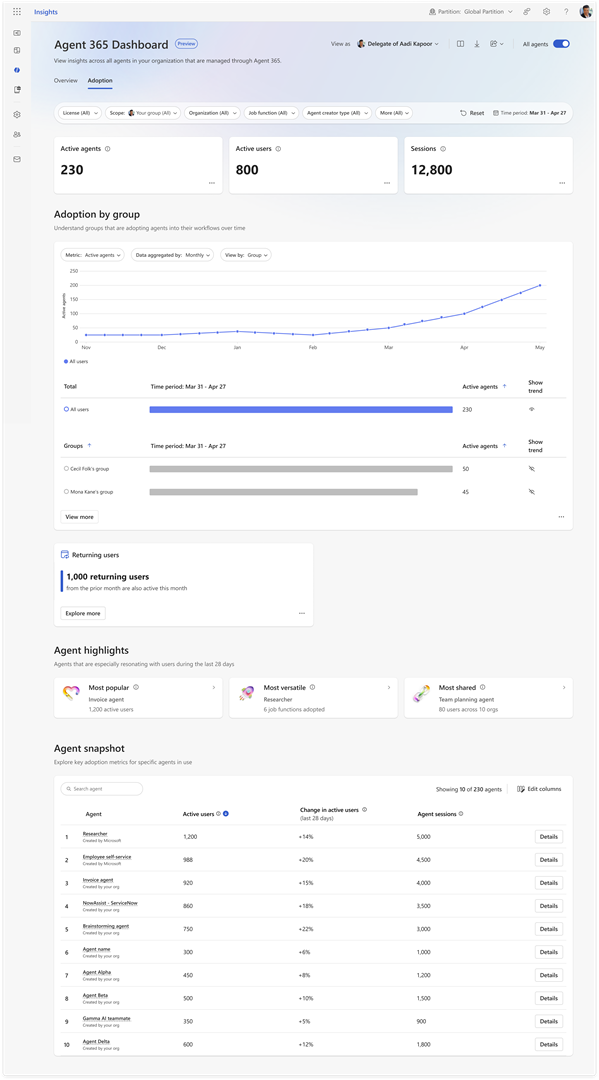Image resolution: width=599 pixels, height=1080 pixels.
Task: Open the Scope: Your group filter
Action: [143, 113]
